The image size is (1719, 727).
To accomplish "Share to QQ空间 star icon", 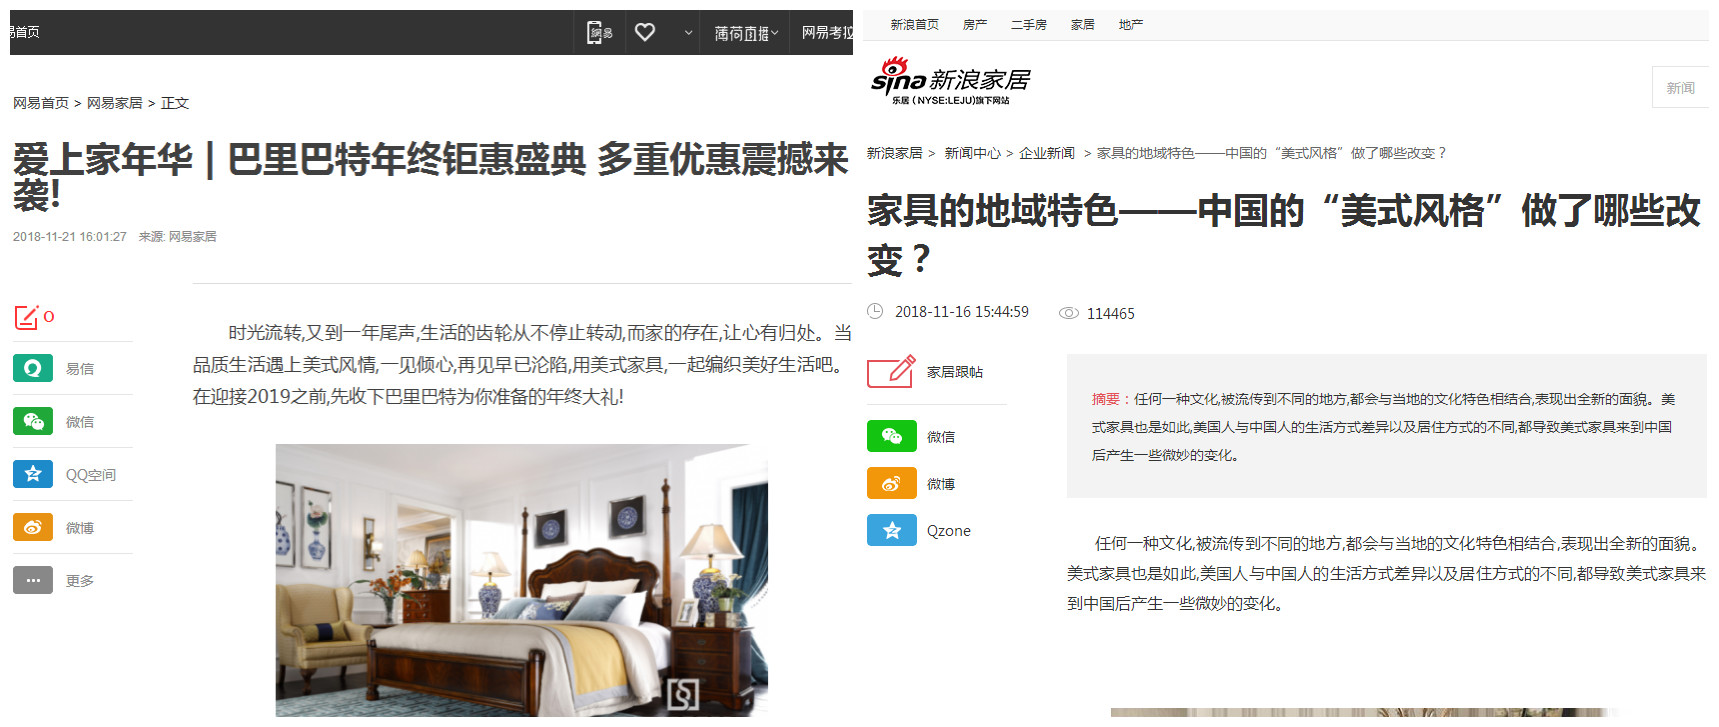I will [33, 474].
